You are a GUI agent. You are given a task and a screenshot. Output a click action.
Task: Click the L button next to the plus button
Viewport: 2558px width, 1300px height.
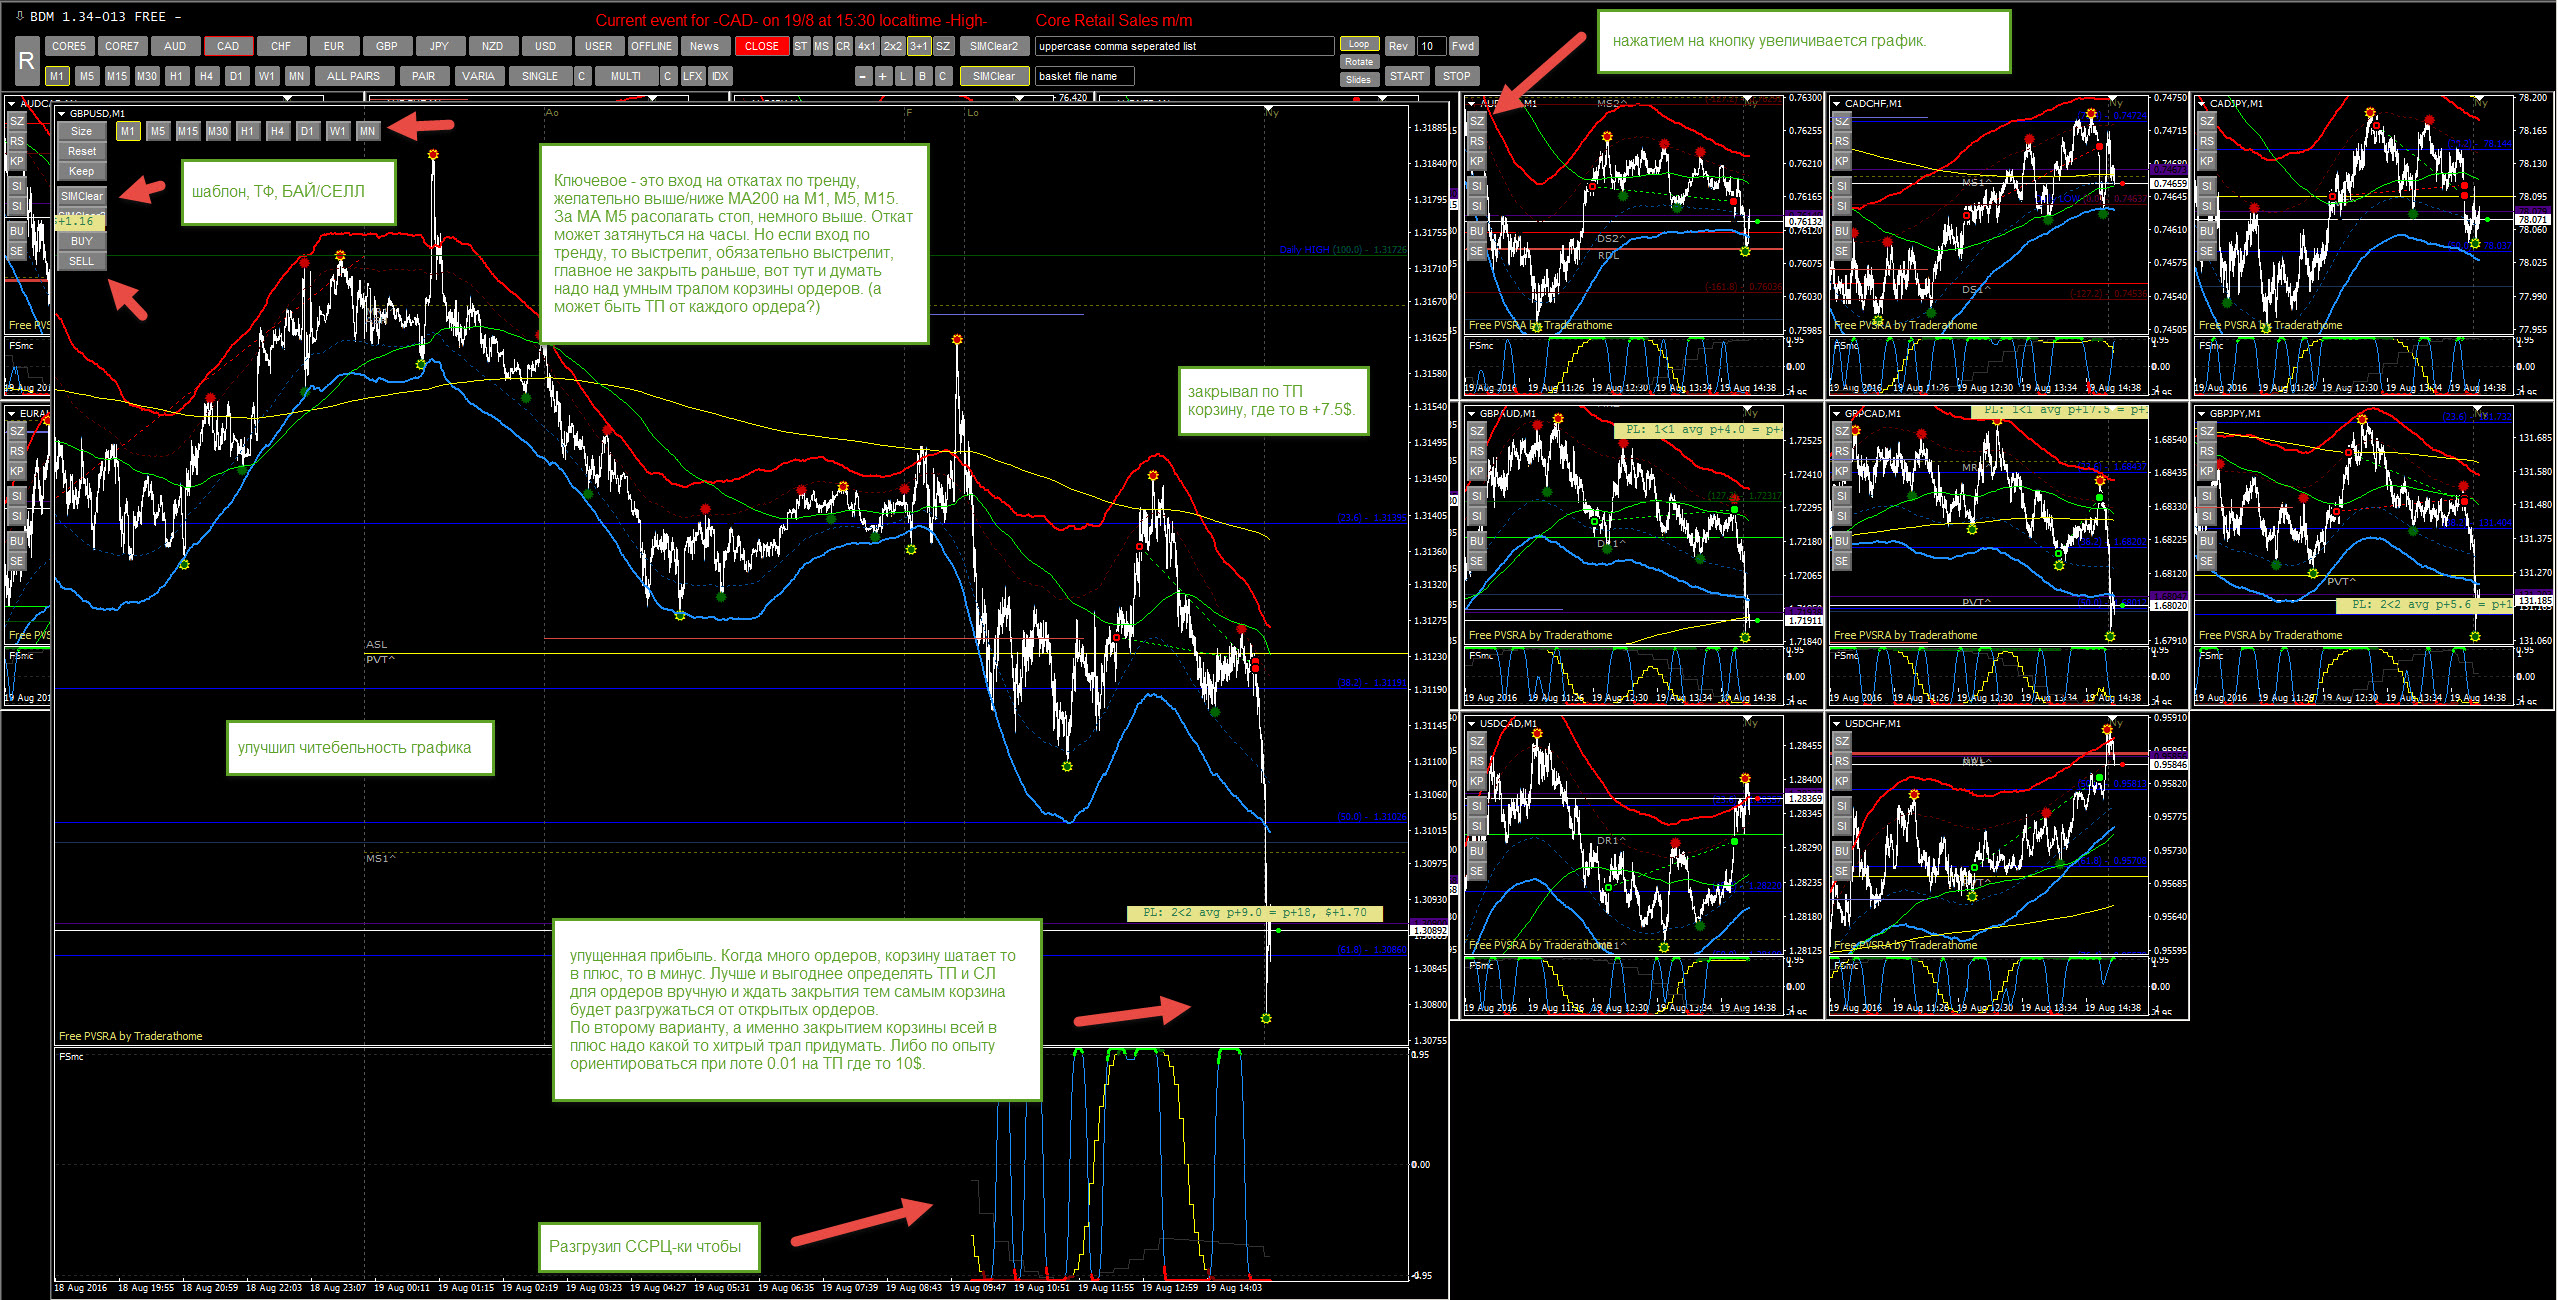pyautogui.click(x=903, y=76)
